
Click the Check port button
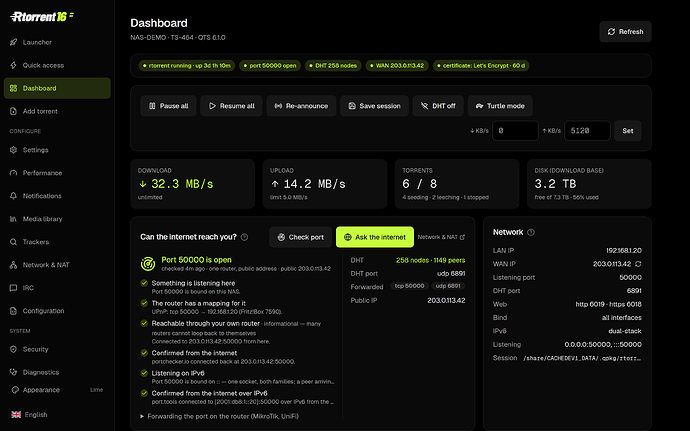tap(301, 237)
